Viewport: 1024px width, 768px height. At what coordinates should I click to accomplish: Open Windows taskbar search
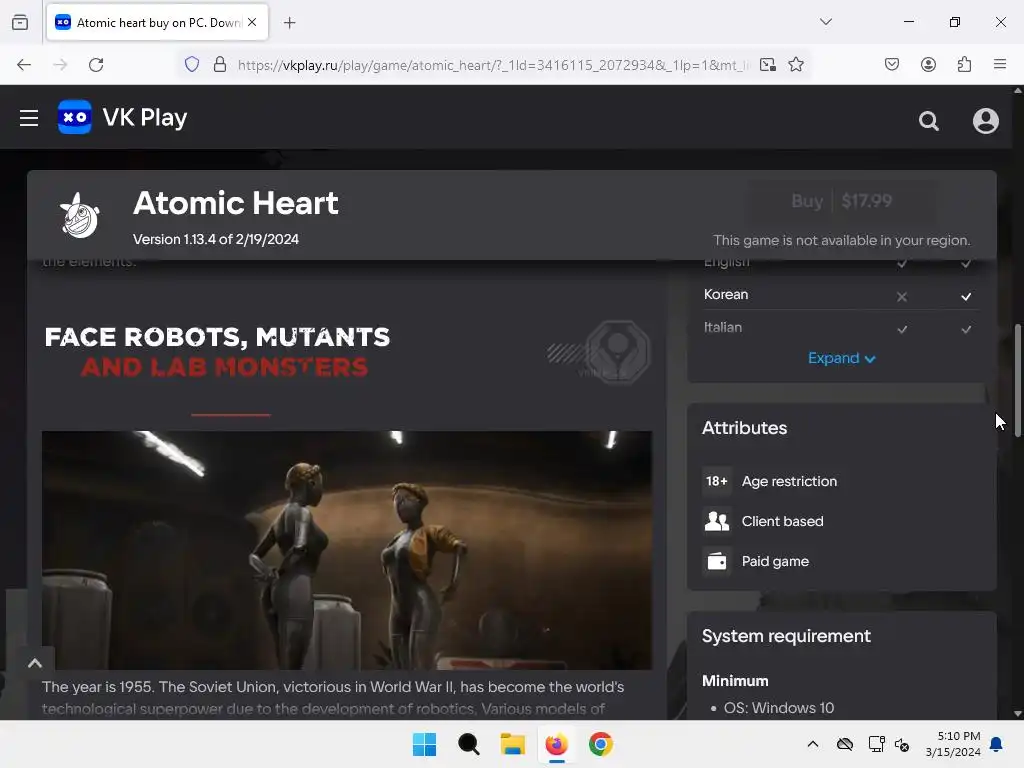coord(468,744)
